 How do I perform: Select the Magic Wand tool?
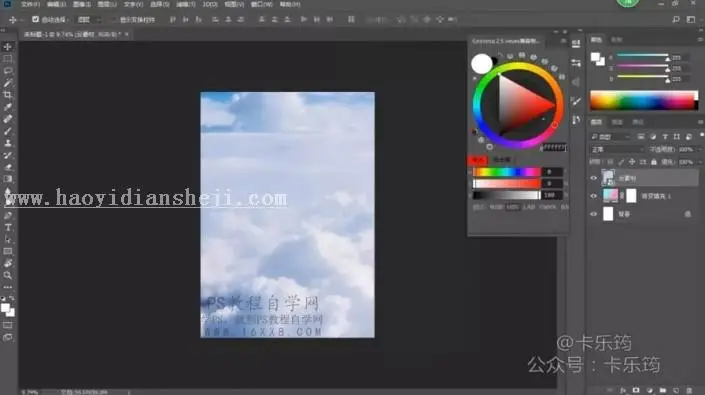pyautogui.click(x=8, y=83)
